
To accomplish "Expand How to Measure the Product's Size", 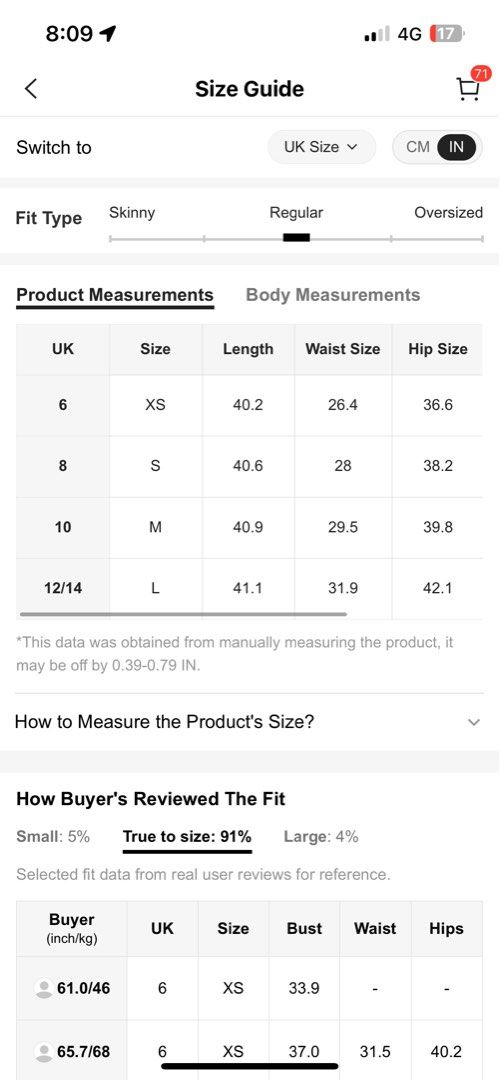I will coord(249,722).
